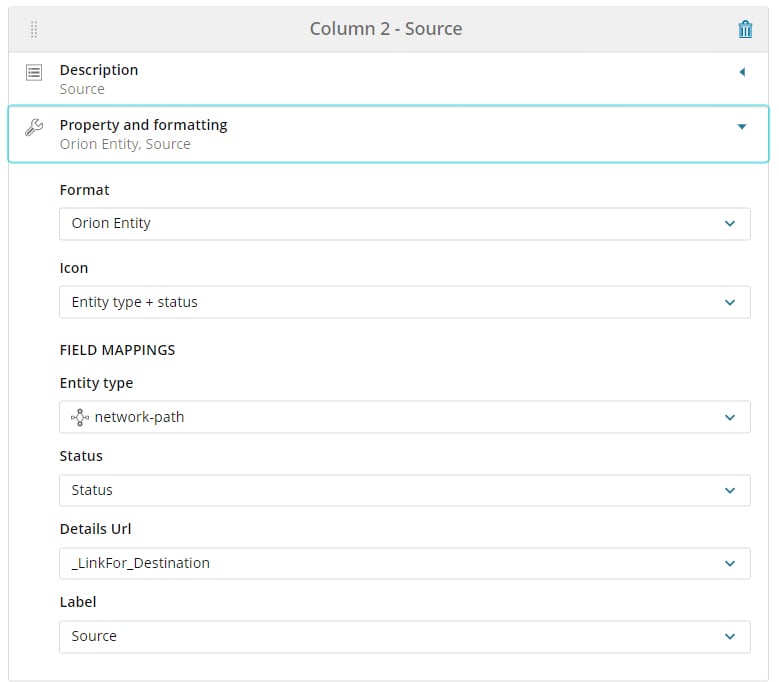Screen dimensions: 779x682
Task: Expand the Description section arrow
Action: (742, 72)
